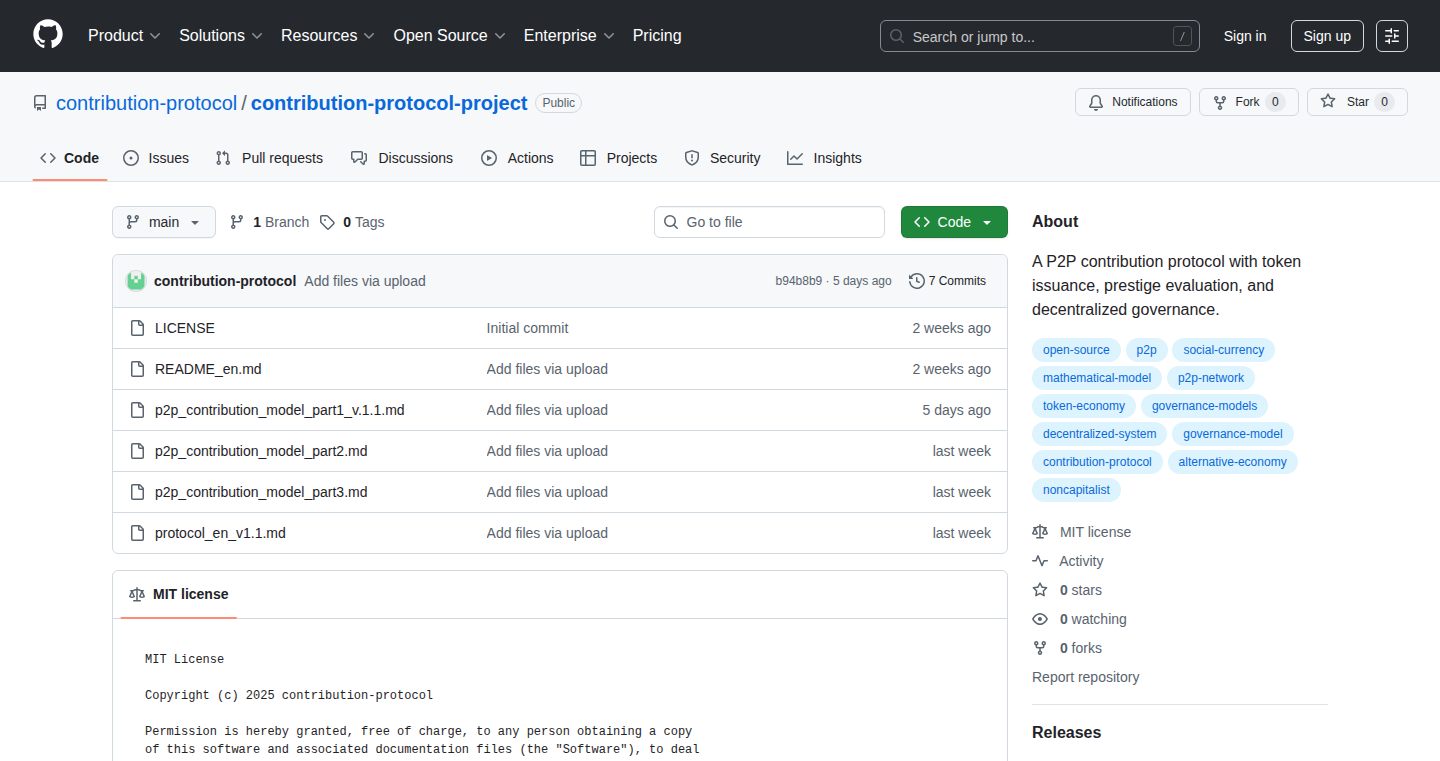This screenshot has height=761, width=1440.
Task: Click the file icon beside LICENSE
Action: pyautogui.click(x=138, y=328)
